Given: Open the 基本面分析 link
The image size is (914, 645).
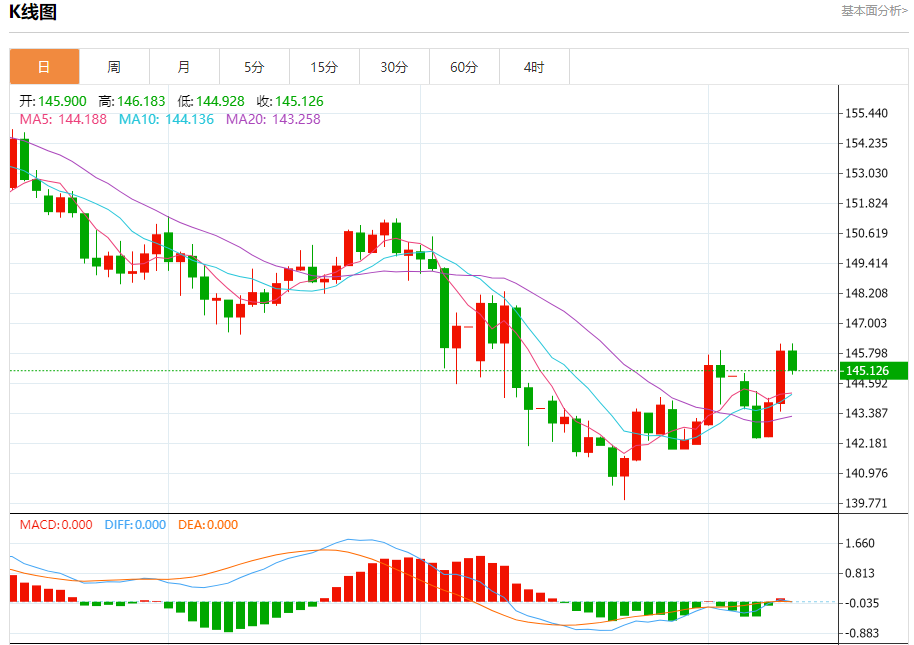Looking at the screenshot, I should 874,11.
